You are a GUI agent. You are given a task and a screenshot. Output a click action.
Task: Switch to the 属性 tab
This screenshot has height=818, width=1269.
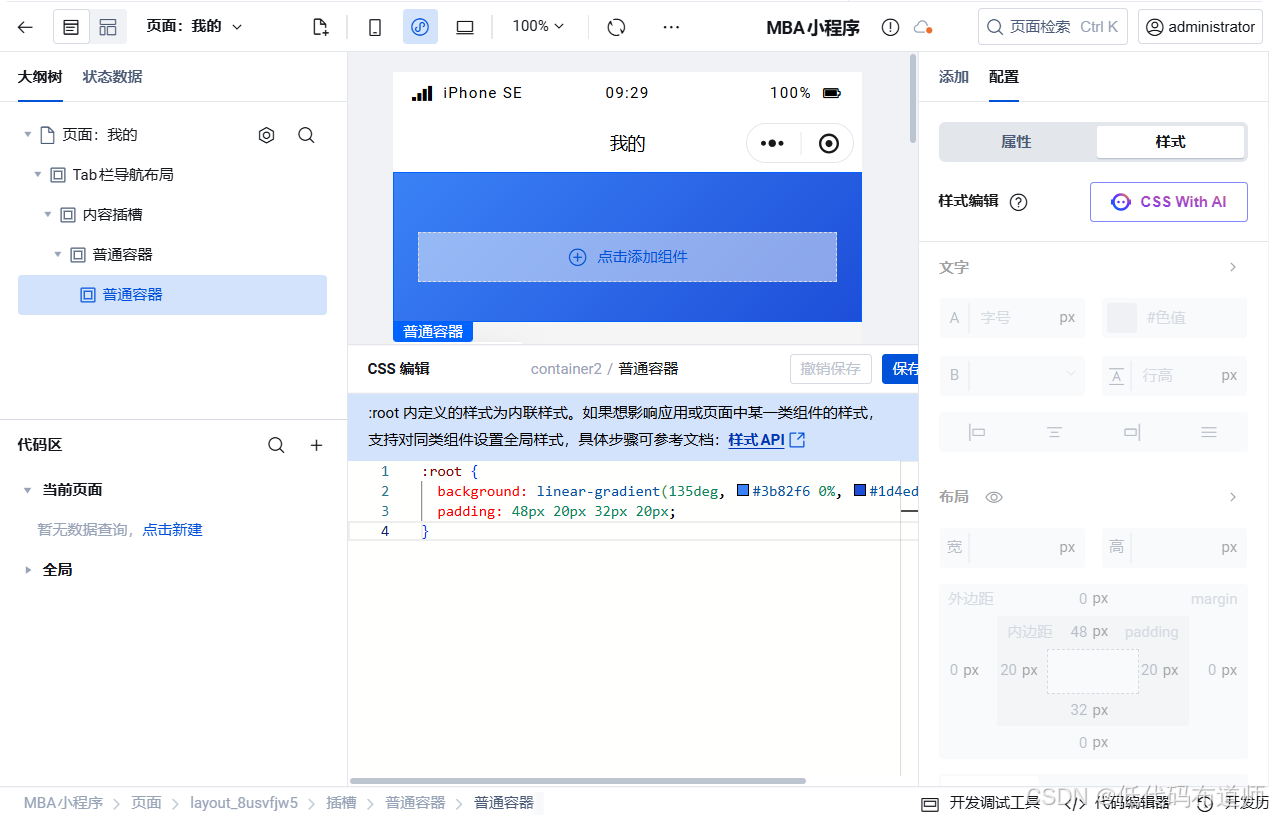[1015, 141]
